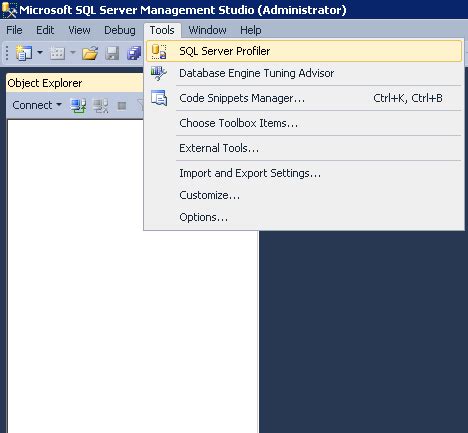Click the Connect Object Explorer icon
468x433 pixels.
[78, 105]
